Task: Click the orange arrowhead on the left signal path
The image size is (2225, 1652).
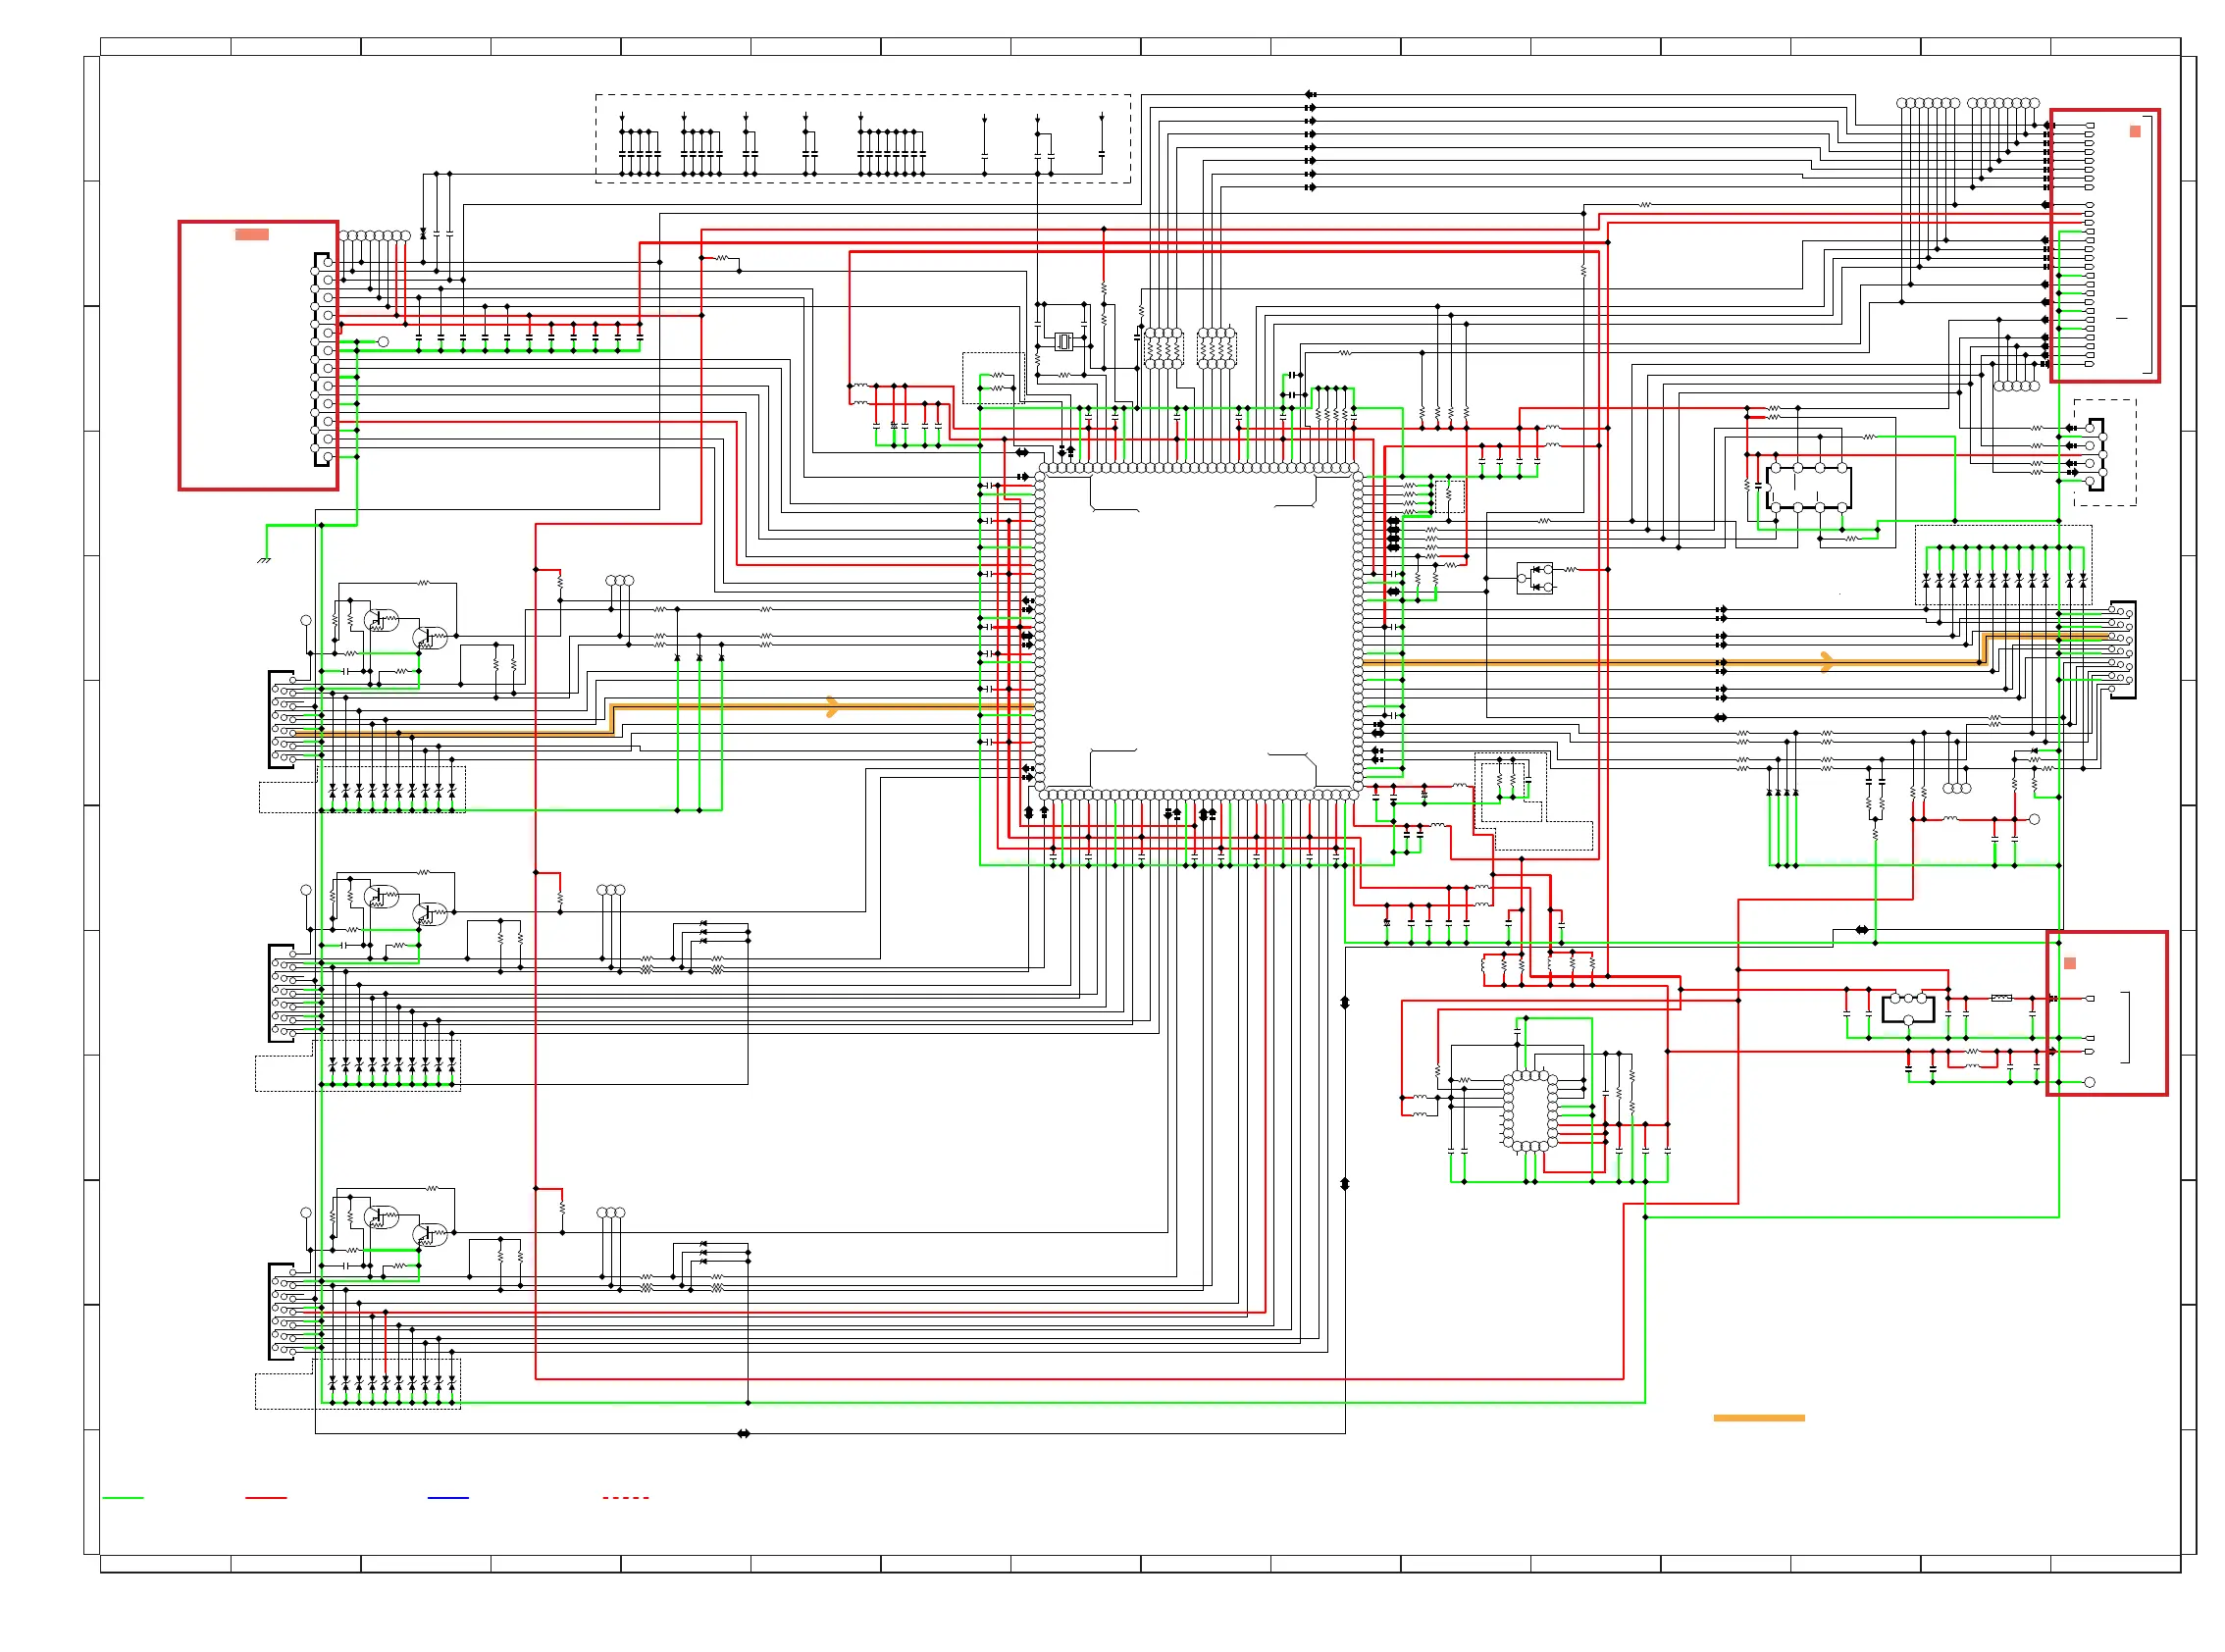Action: pos(832,707)
